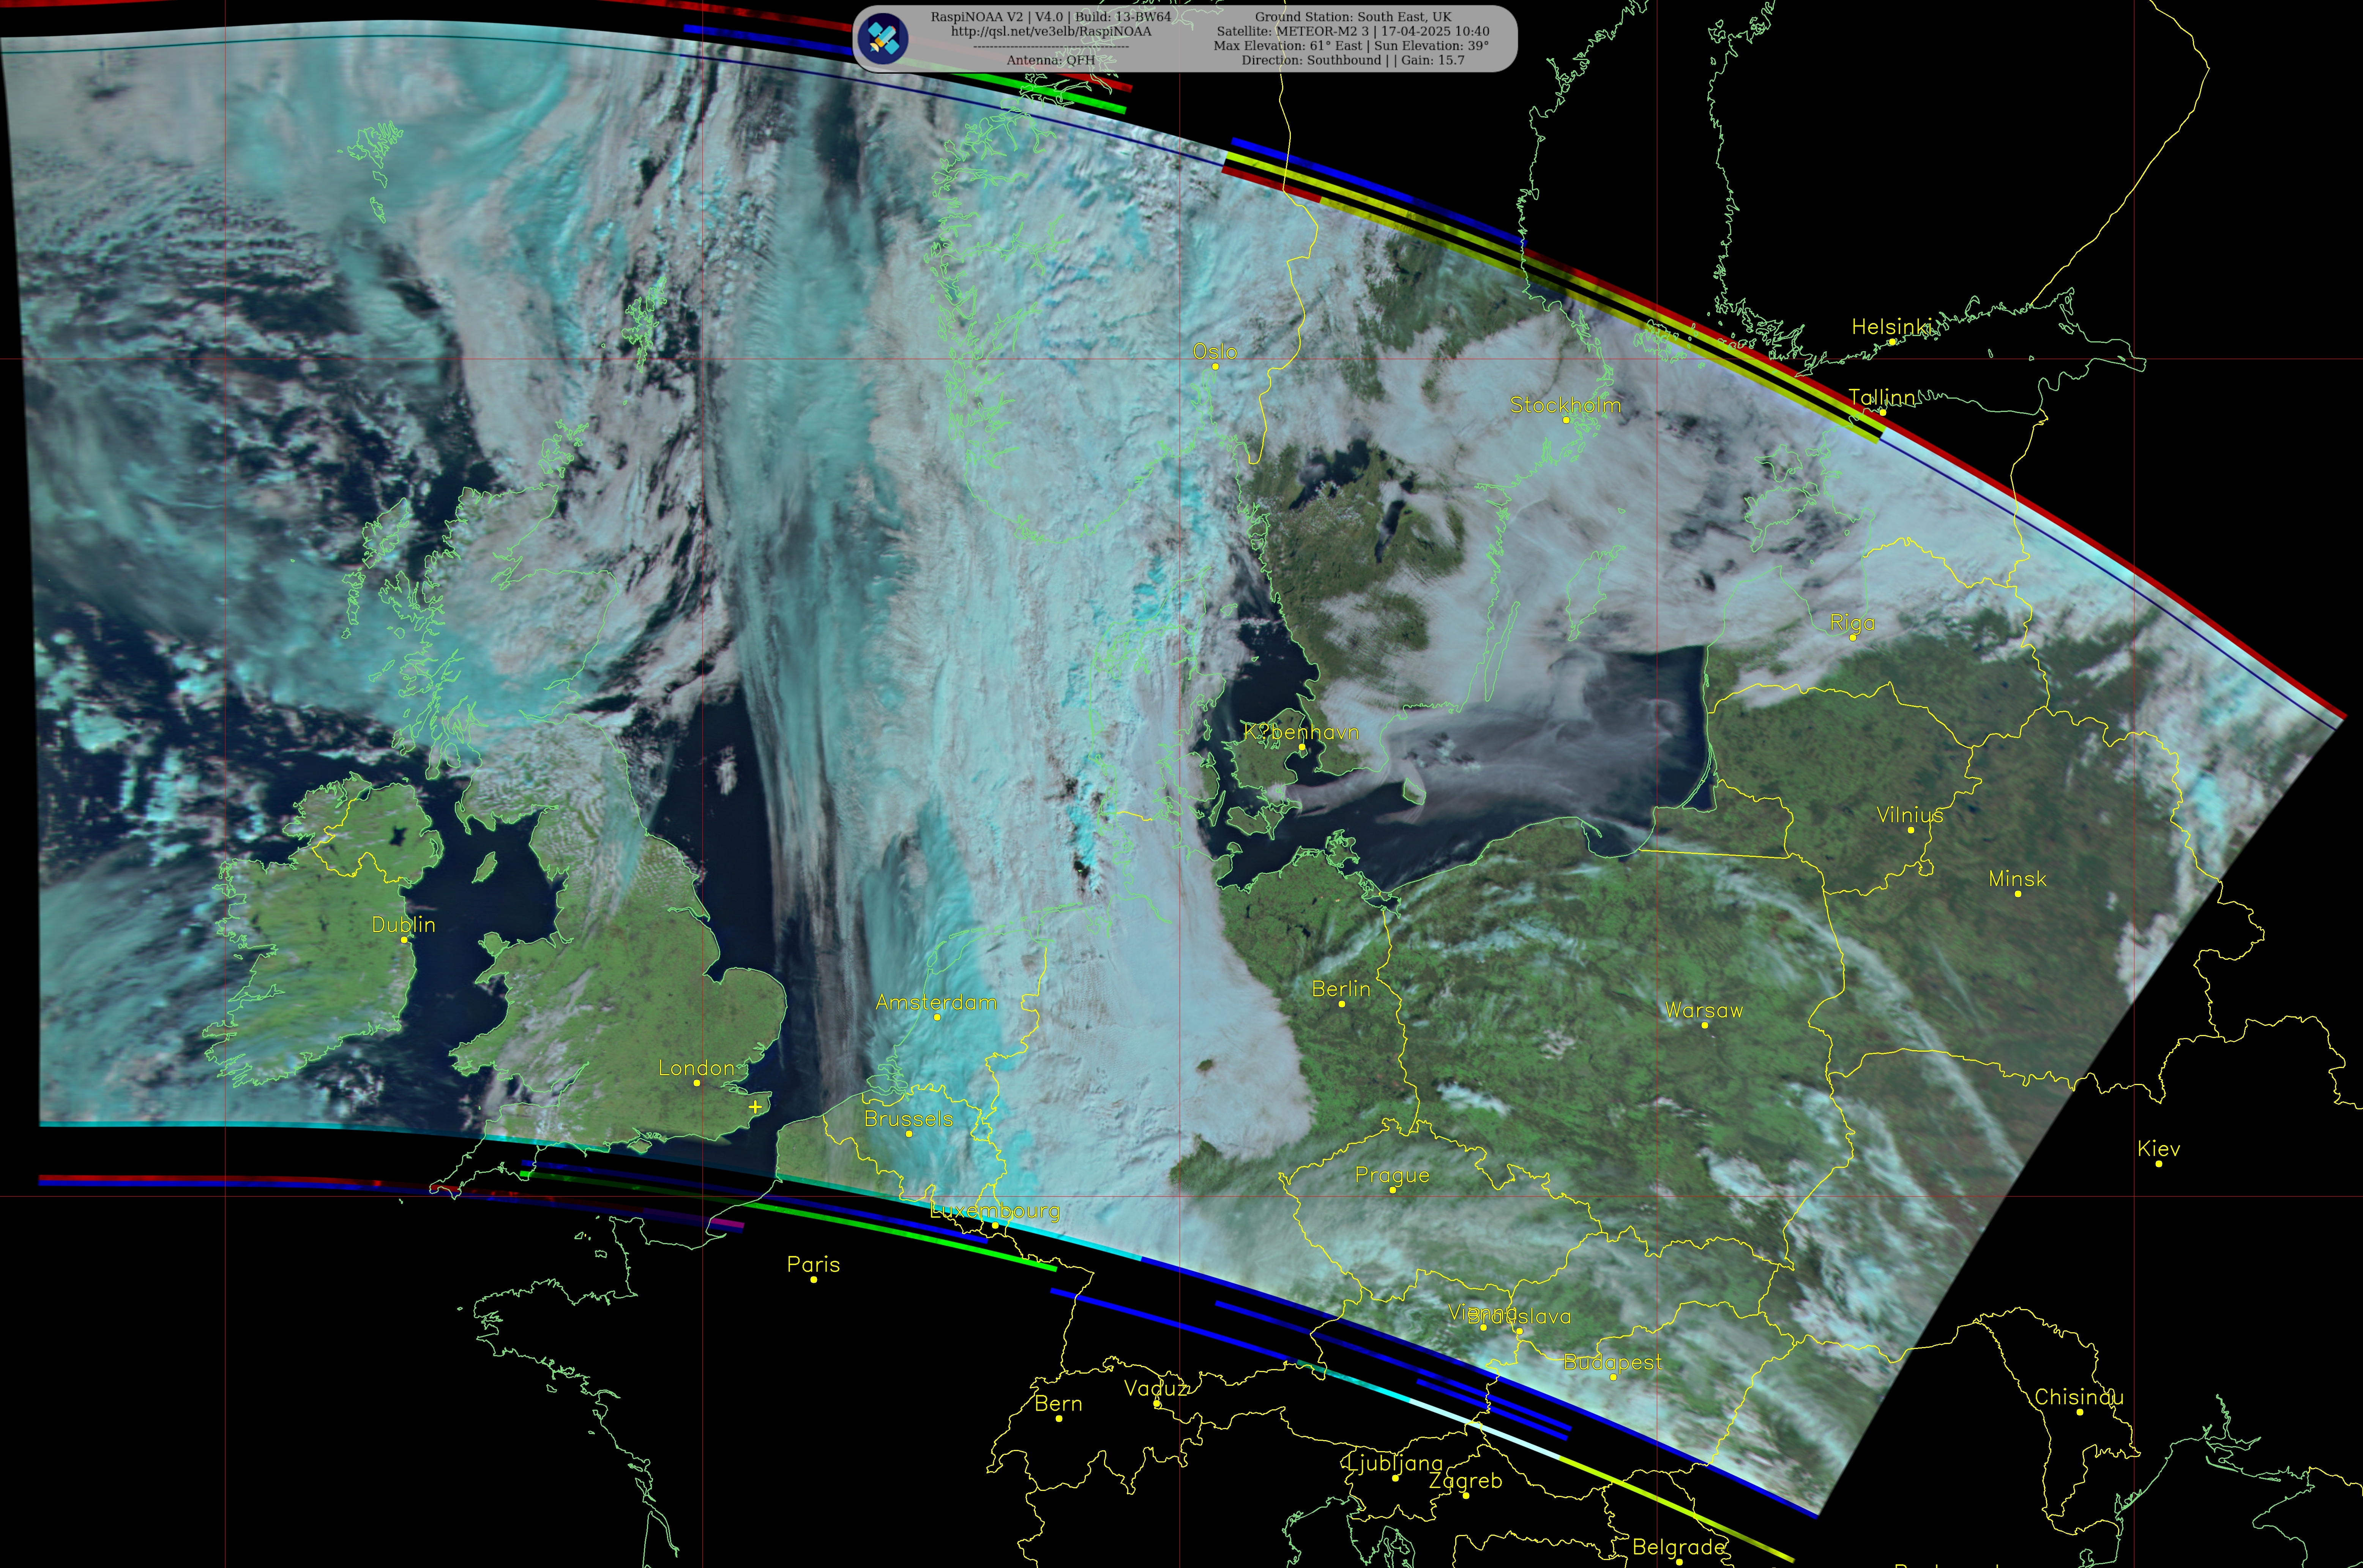Viewport: 2363px width, 1568px height.
Task: Click the Warsaw city label
Action: 1704,1011
